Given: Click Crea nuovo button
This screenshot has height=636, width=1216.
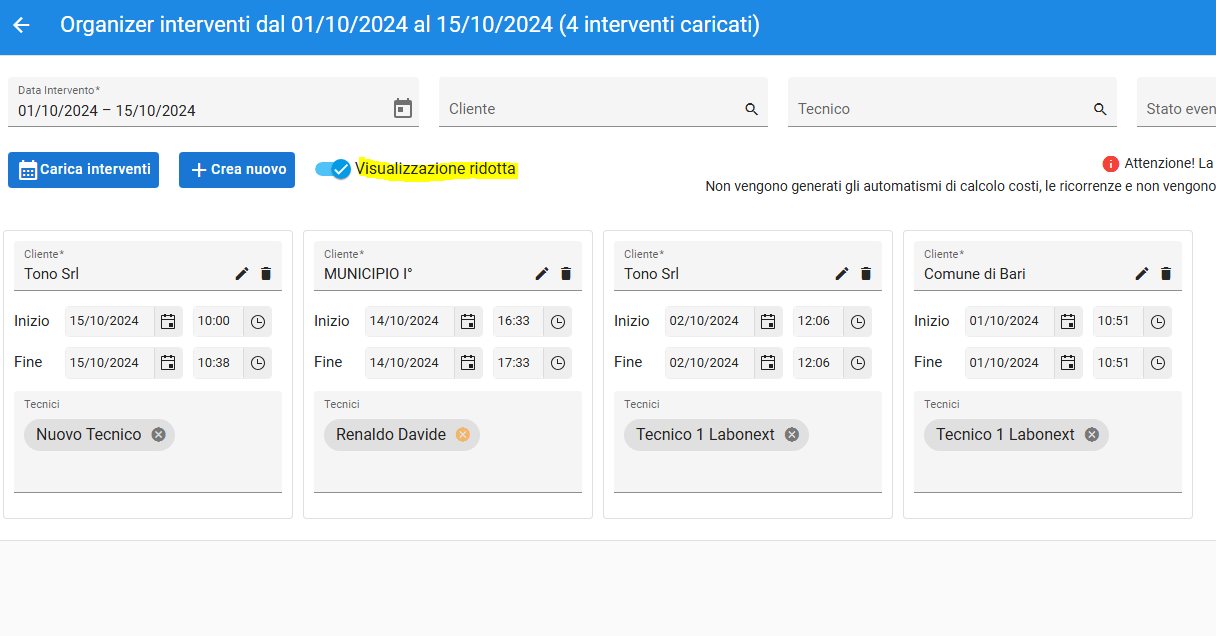Looking at the screenshot, I should coord(237,170).
